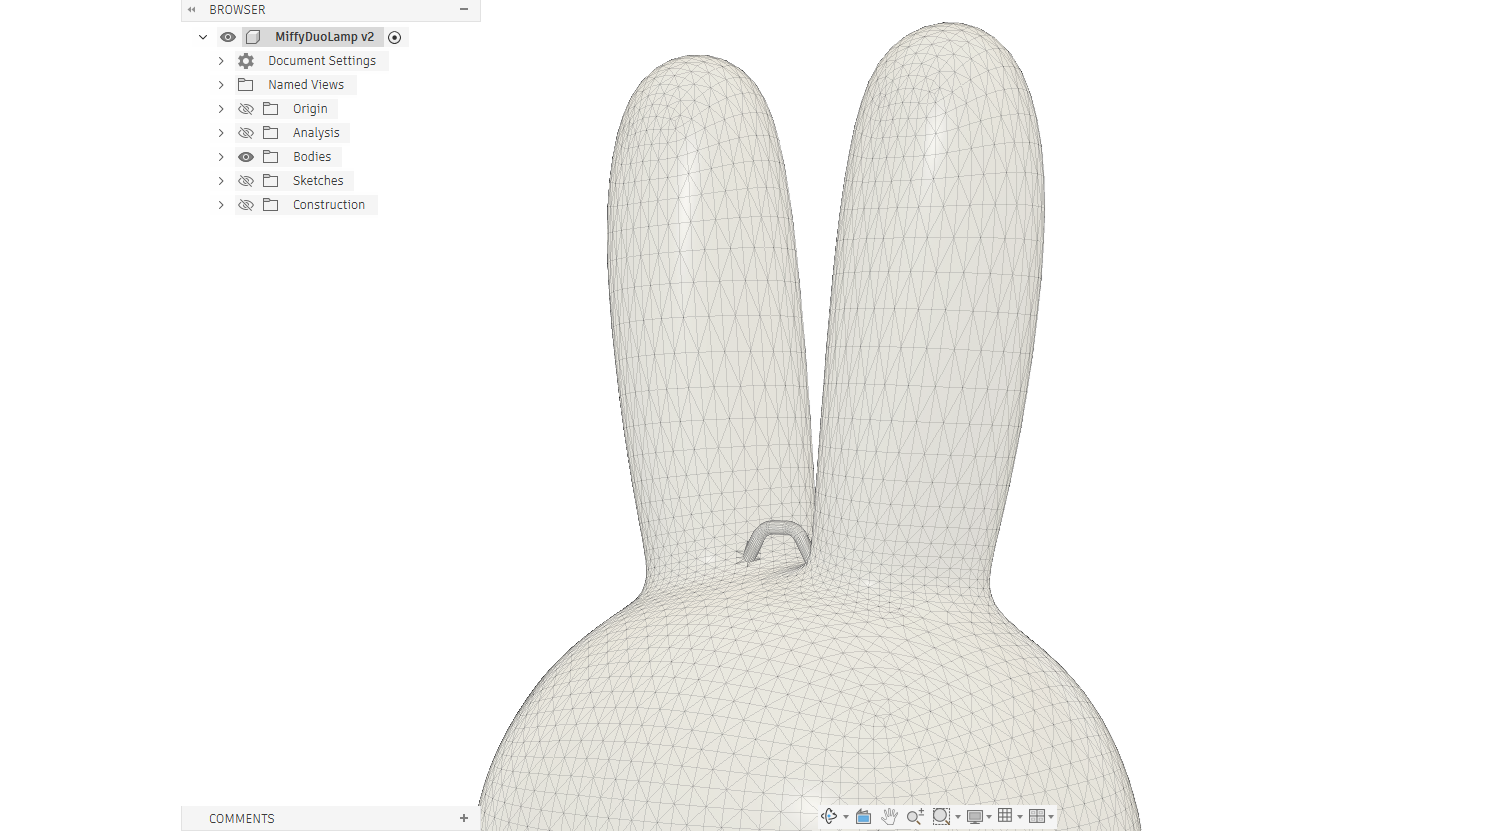Activate MiffyDuoLamp v2 component radio button
Screen dimensions: 1488x837
395,38
